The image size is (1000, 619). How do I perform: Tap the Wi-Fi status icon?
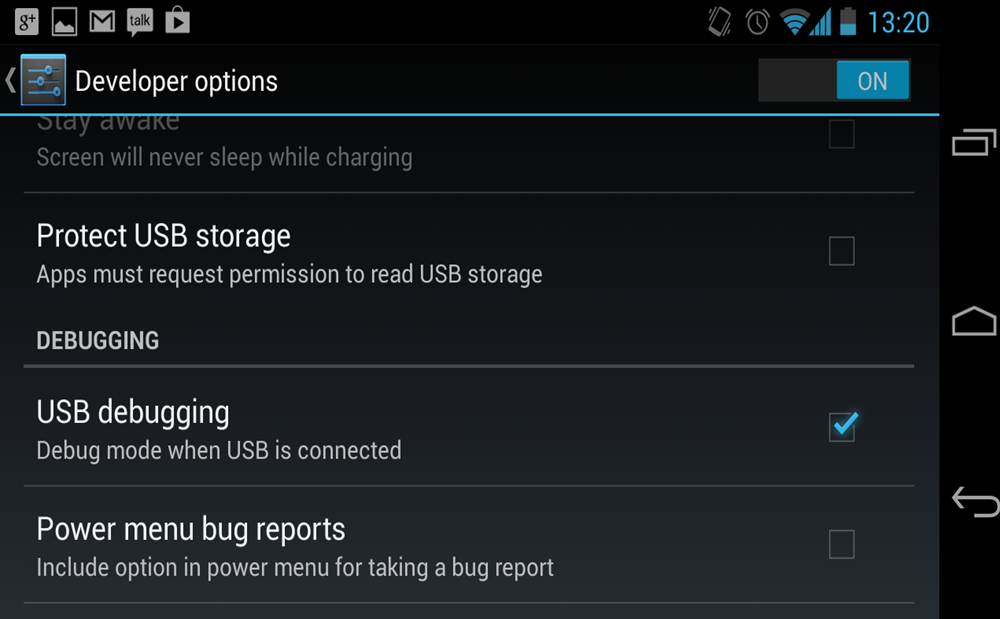coord(796,21)
